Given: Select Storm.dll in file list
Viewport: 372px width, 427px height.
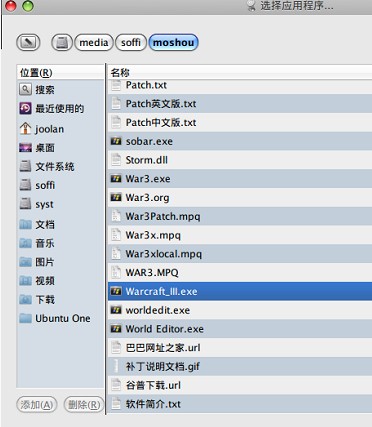Looking at the screenshot, I should [x=240, y=160].
